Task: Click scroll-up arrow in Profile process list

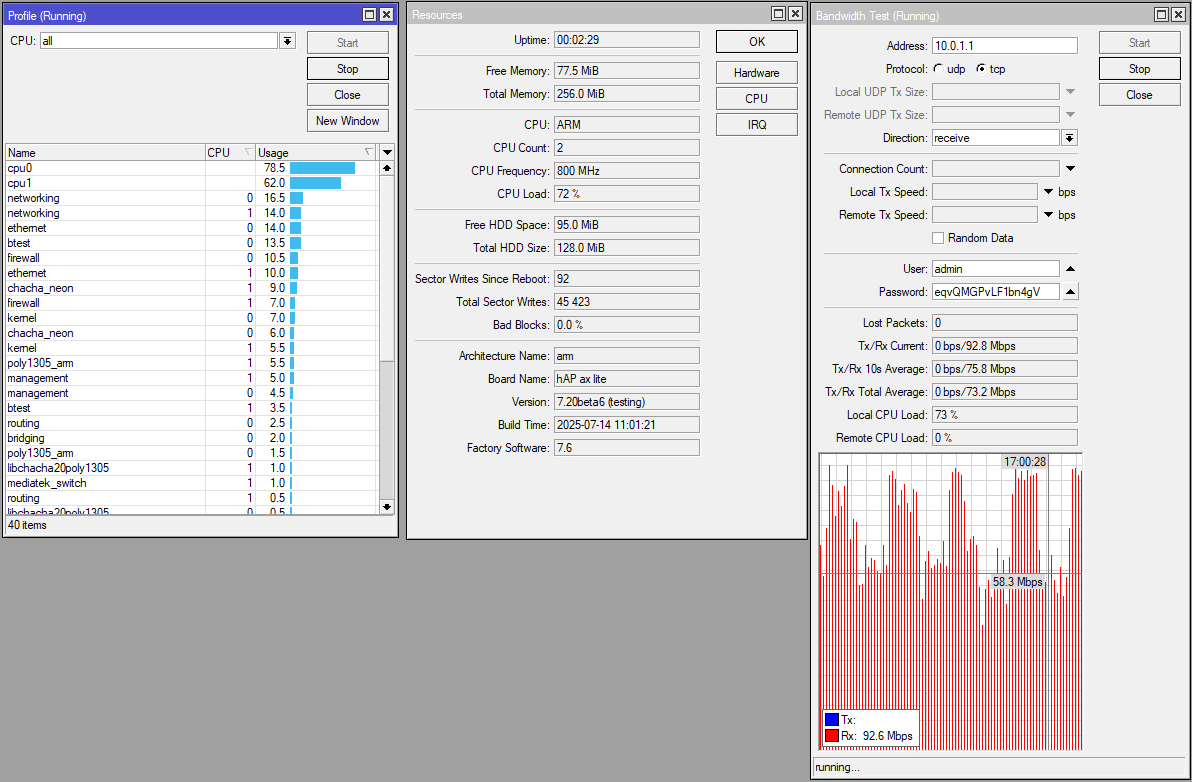Action: [x=388, y=168]
